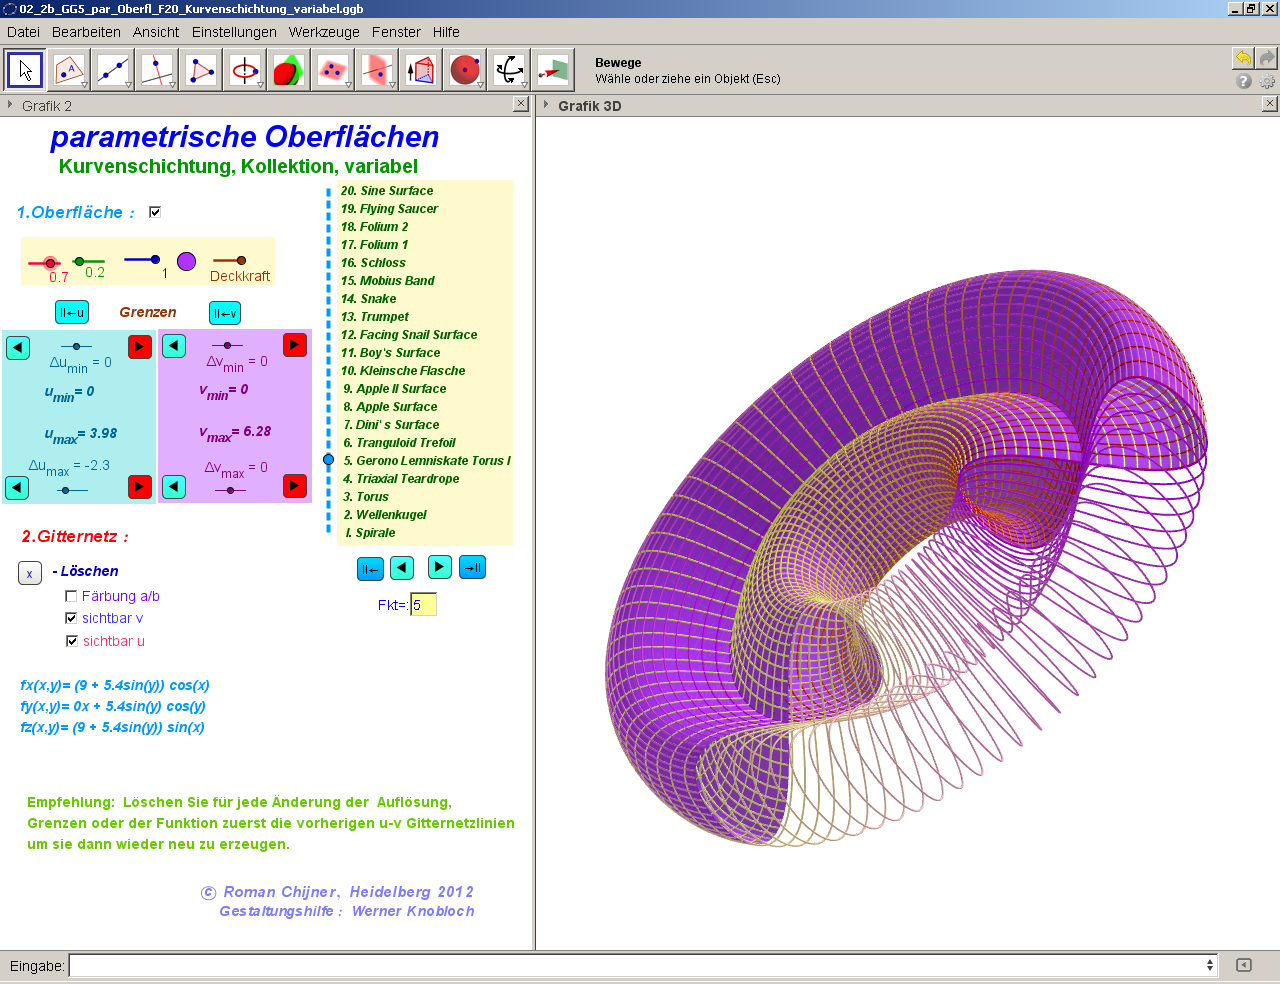Select the Point on Object tool
The image size is (1280, 984).
point(69,70)
